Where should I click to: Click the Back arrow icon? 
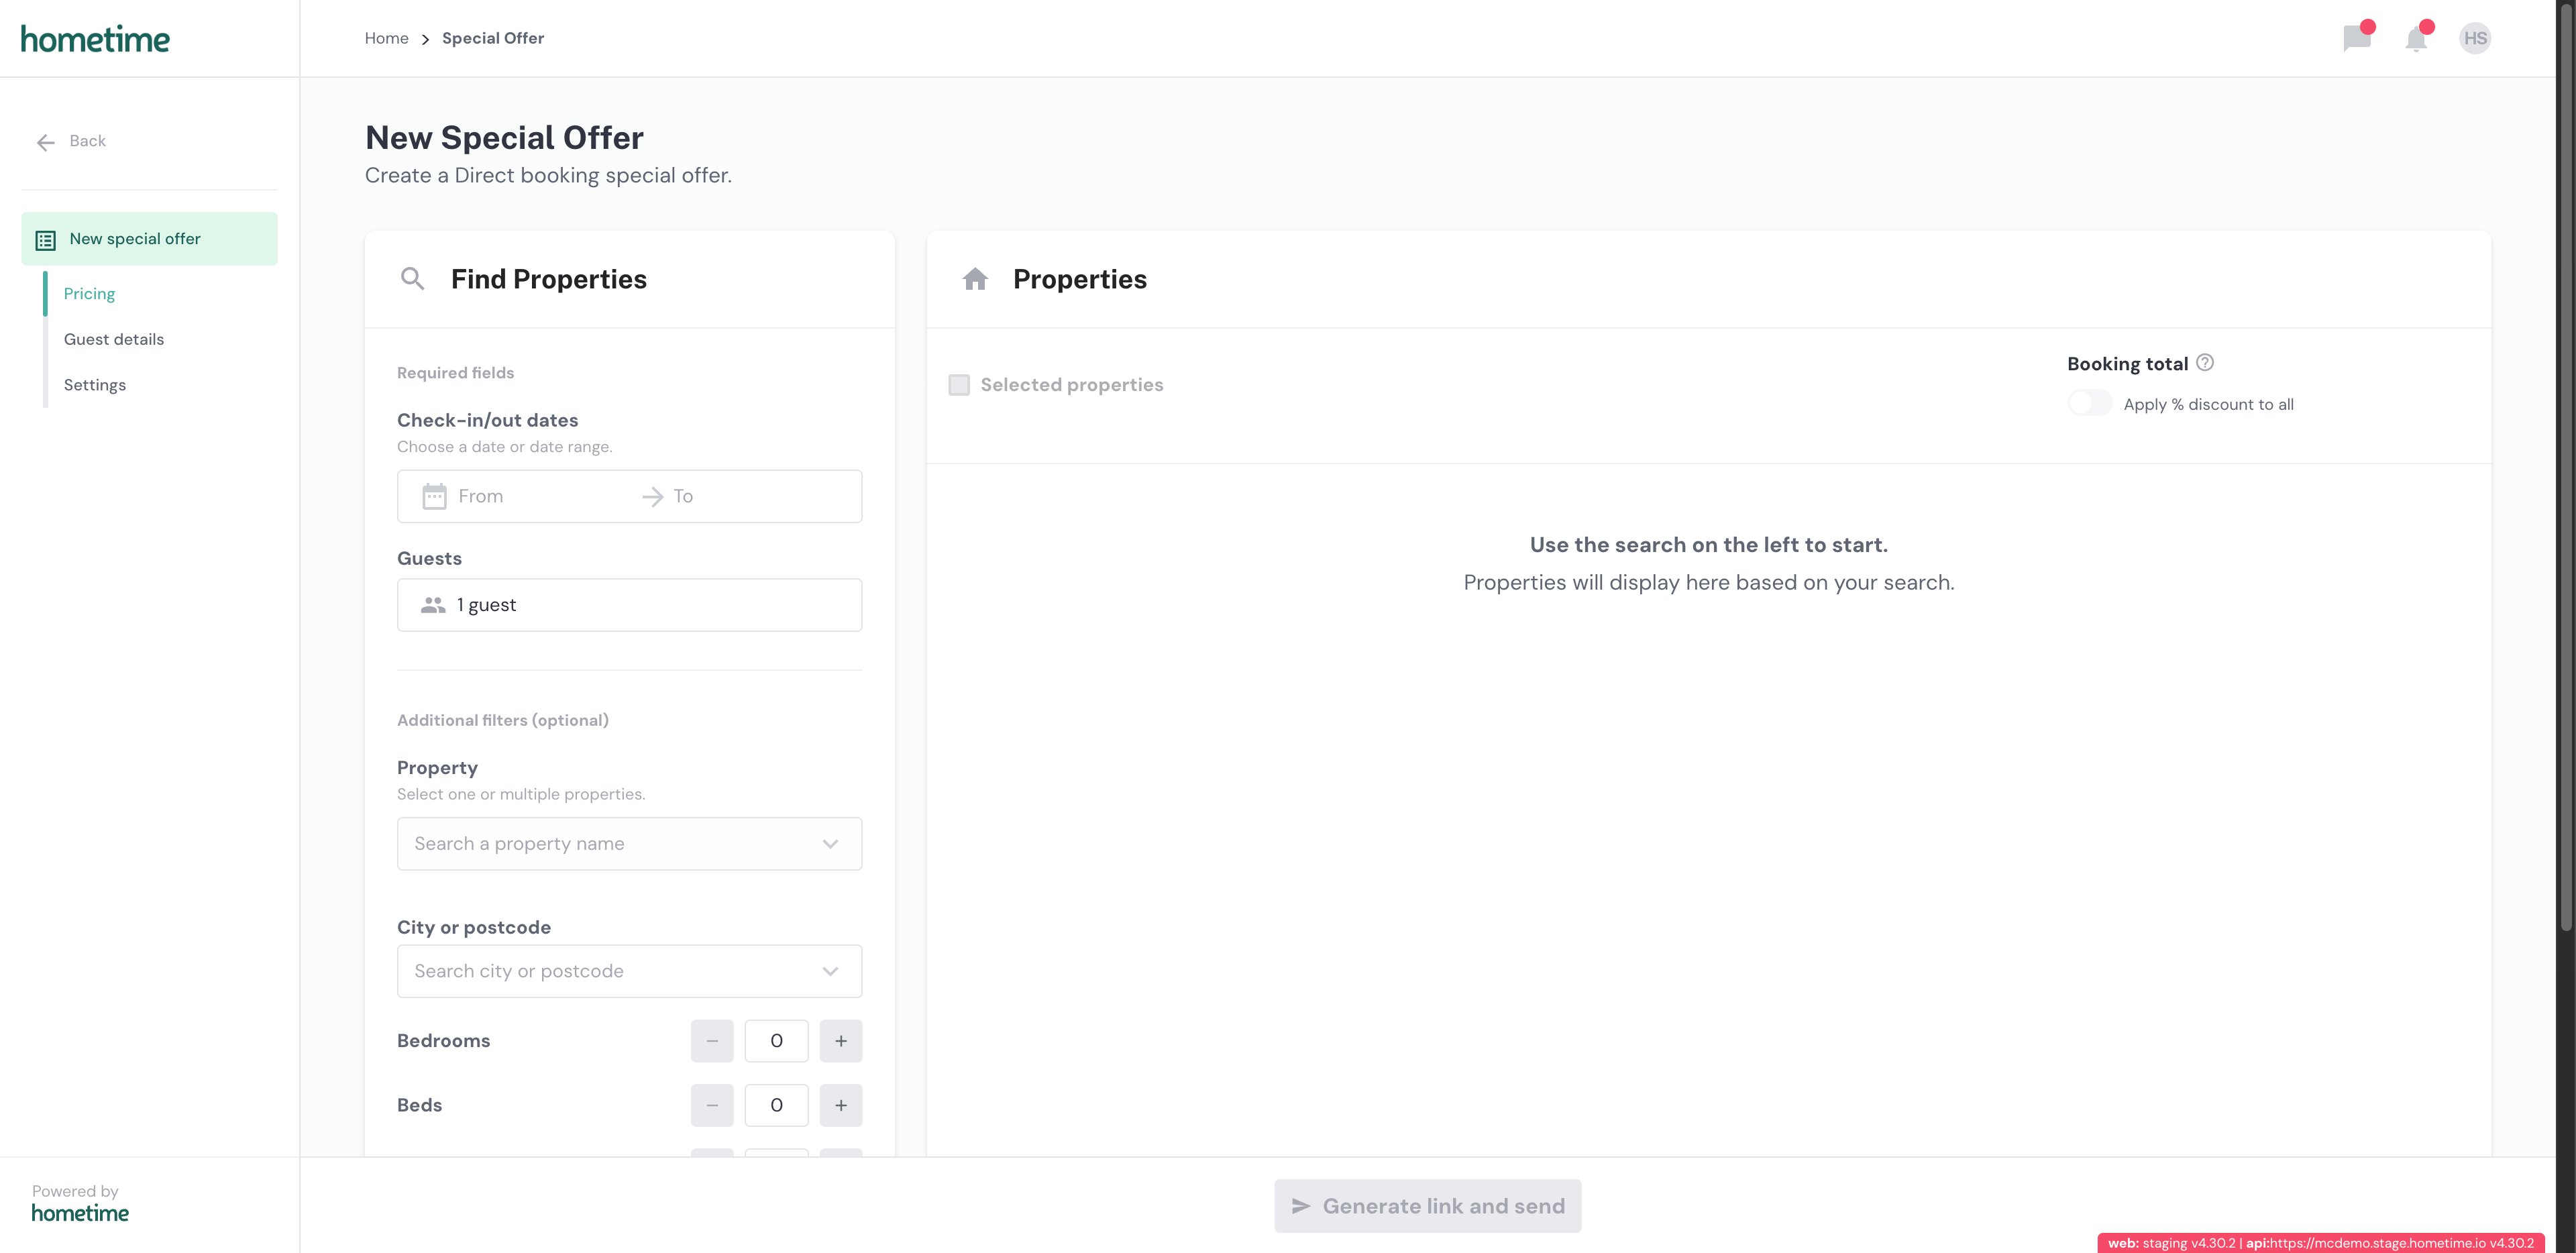coord(46,142)
